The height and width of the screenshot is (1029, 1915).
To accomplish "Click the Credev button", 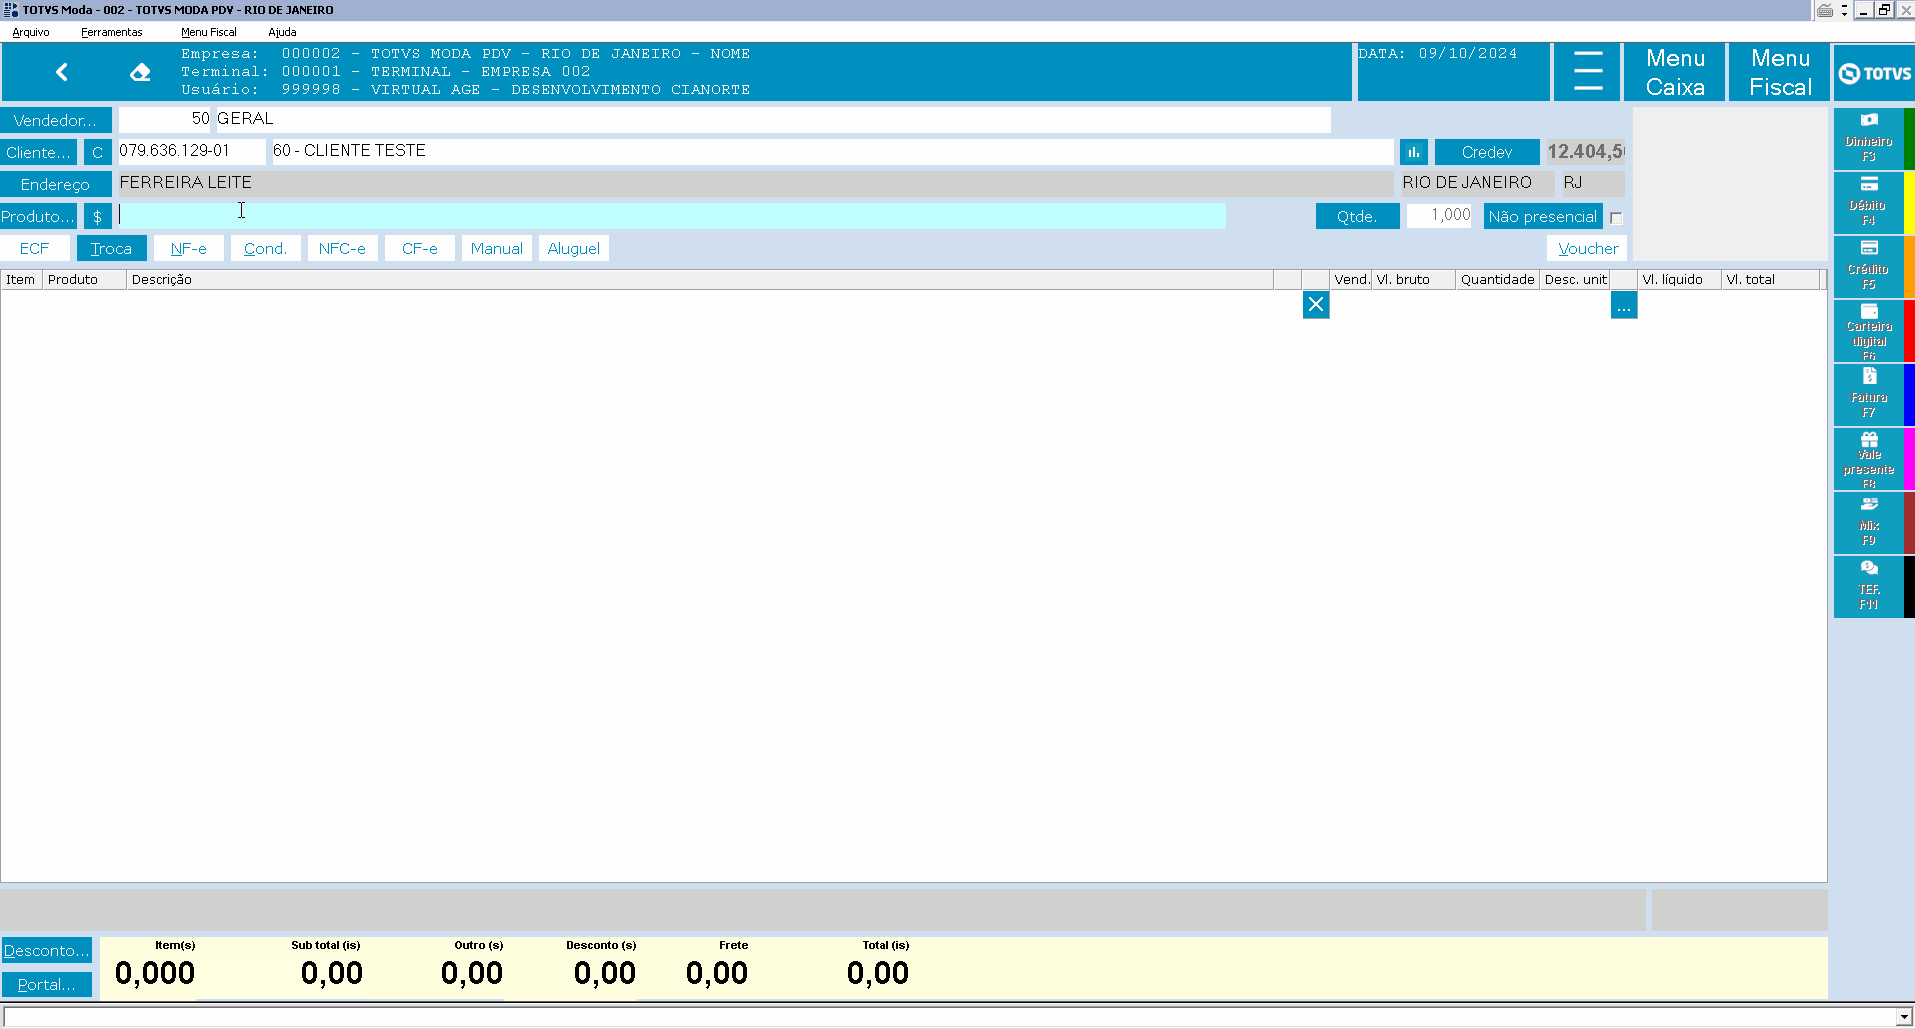I will pos(1487,152).
